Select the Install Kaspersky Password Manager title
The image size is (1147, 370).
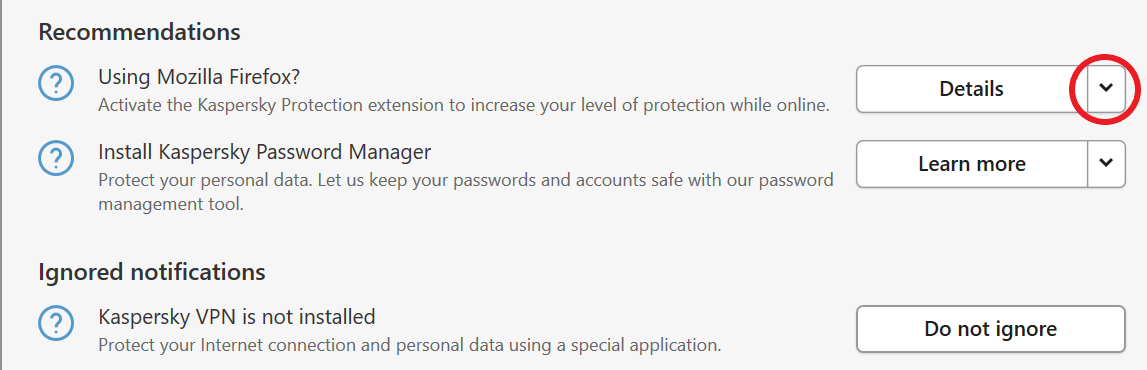tap(265, 152)
